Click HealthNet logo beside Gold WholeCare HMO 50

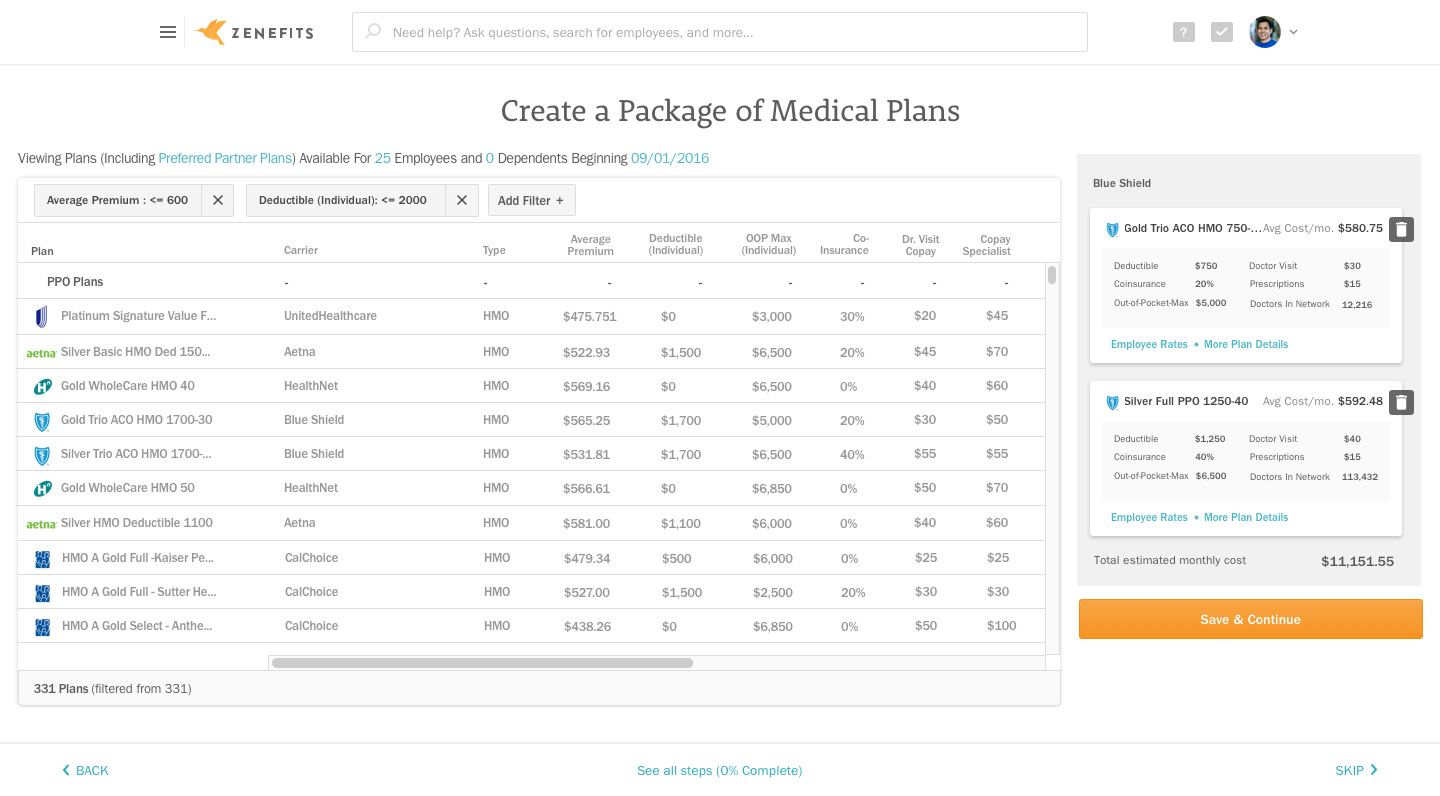tap(42, 489)
